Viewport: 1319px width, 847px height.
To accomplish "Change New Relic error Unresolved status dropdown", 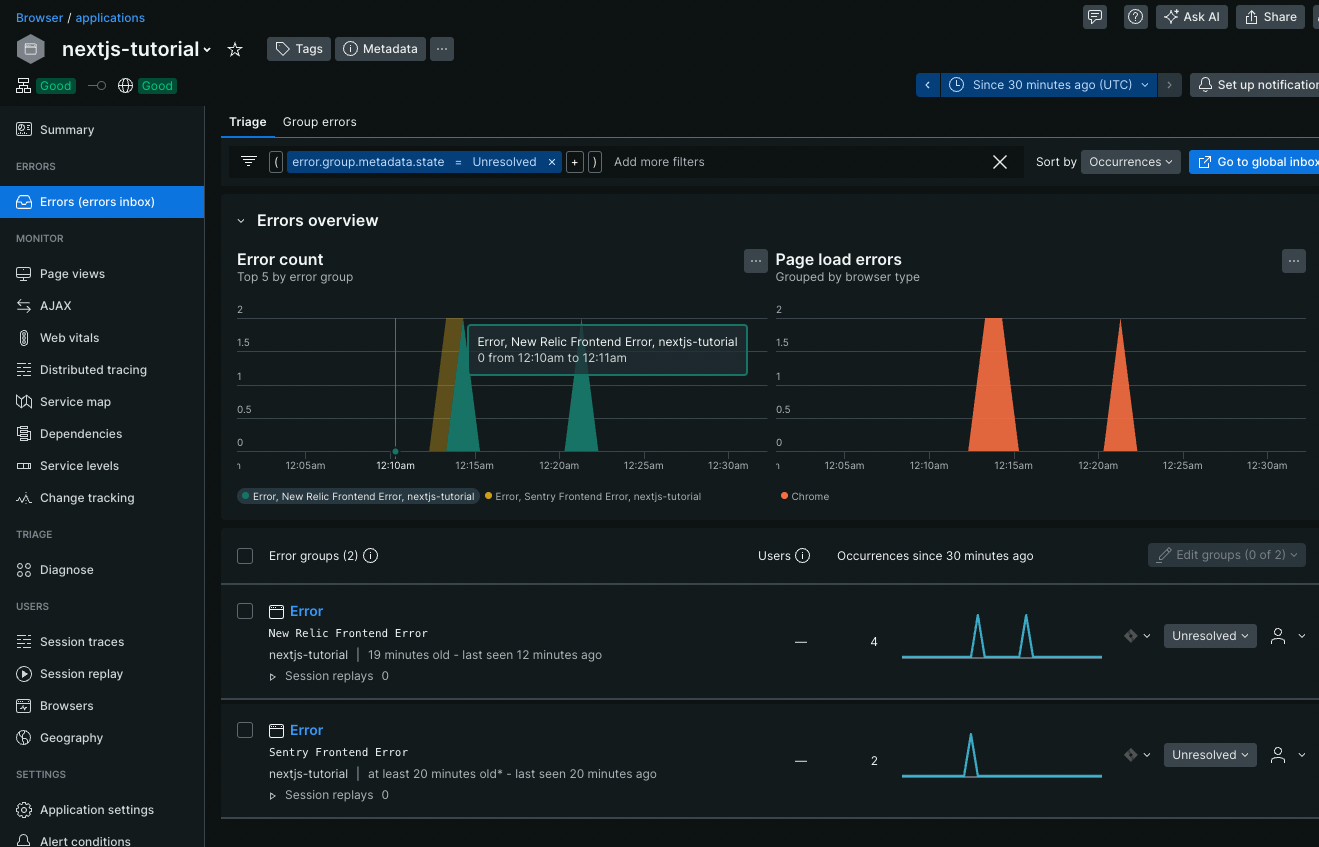I will pyautogui.click(x=1210, y=636).
